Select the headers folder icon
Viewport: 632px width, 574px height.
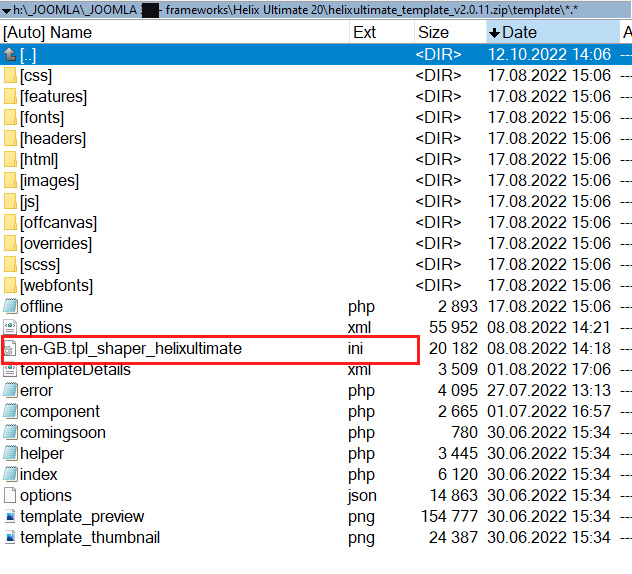[x=10, y=138]
